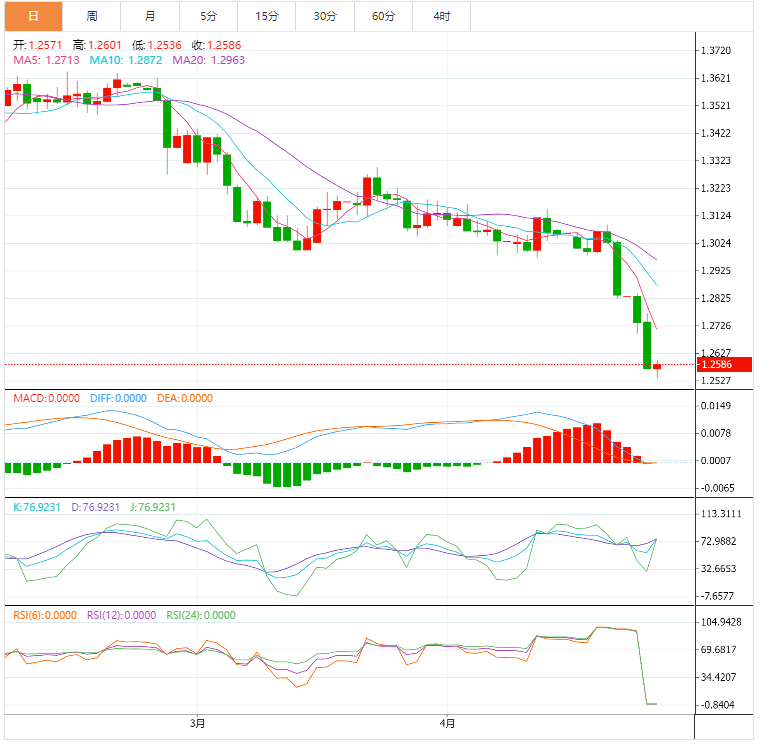760x748 pixels.
Task: Open the 15分 timeframe tab
Action: [x=267, y=16]
